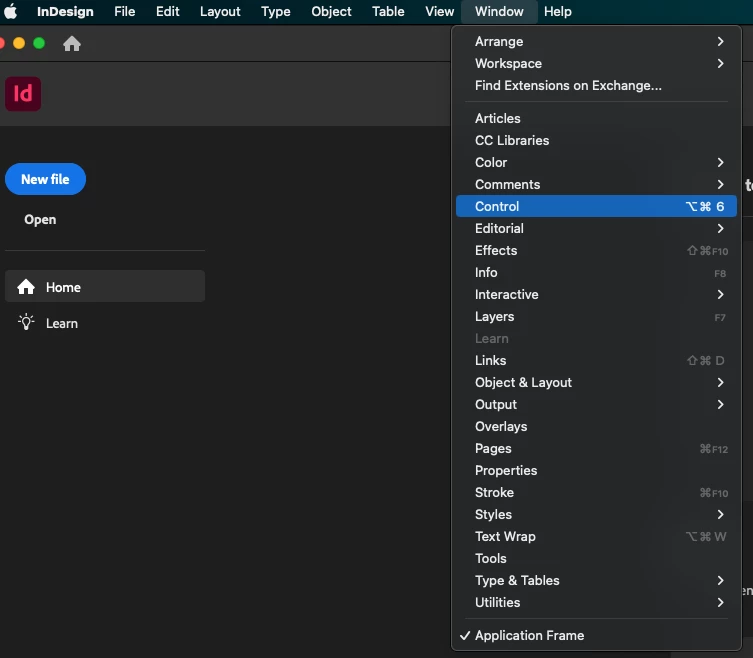Open the Links panel
The height and width of the screenshot is (658, 753).
click(x=596, y=360)
